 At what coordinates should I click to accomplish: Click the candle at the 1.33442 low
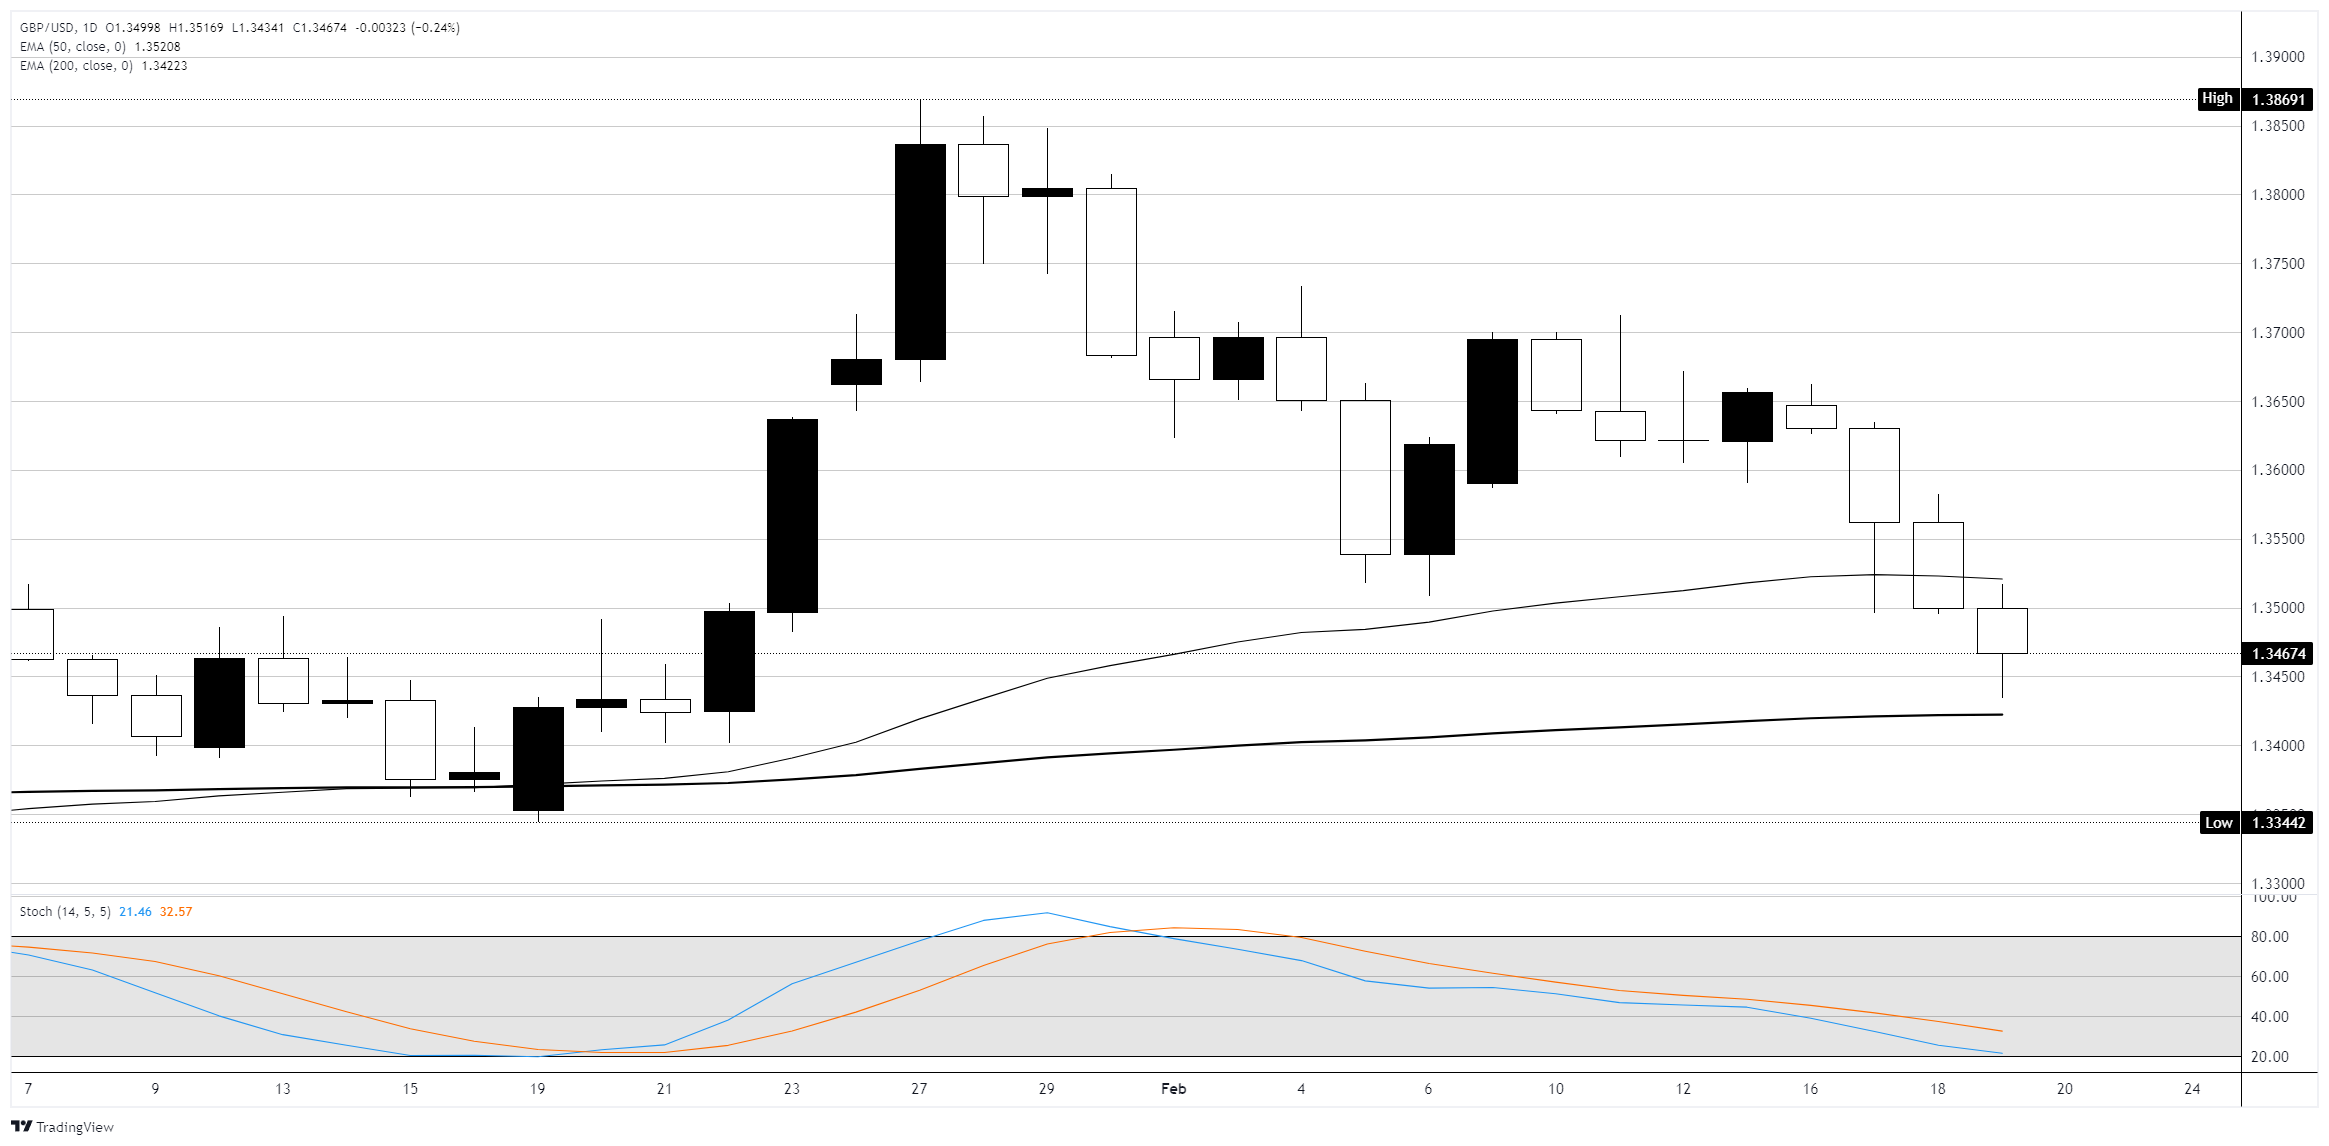(538, 759)
